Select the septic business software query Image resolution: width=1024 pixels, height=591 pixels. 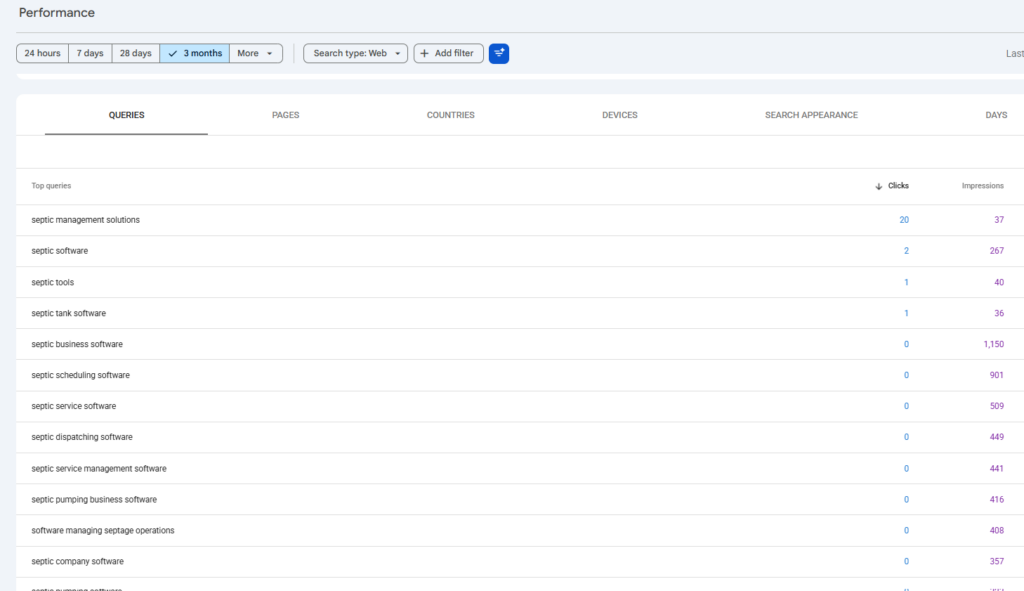[77, 344]
